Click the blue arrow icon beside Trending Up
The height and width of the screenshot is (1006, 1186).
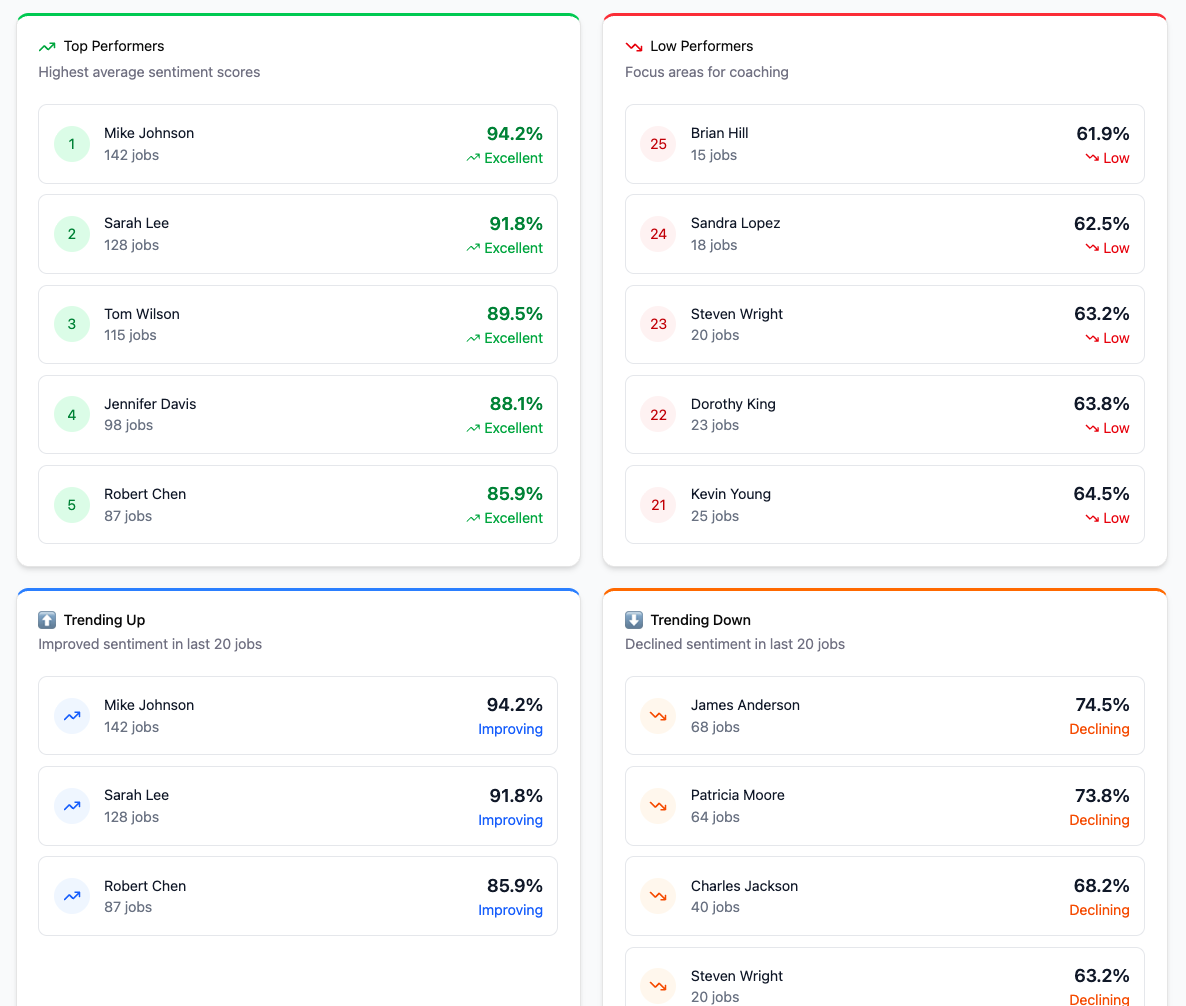pyautogui.click(x=47, y=620)
